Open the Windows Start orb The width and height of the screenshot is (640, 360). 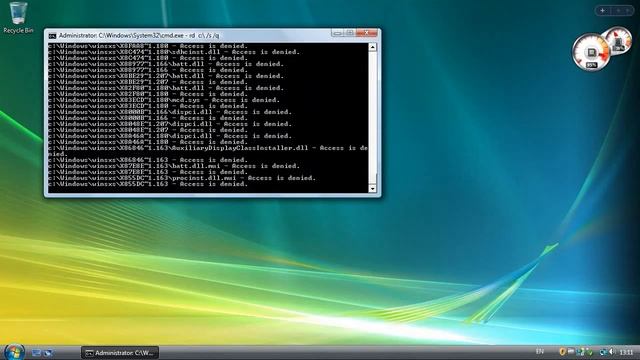(x=15, y=352)
